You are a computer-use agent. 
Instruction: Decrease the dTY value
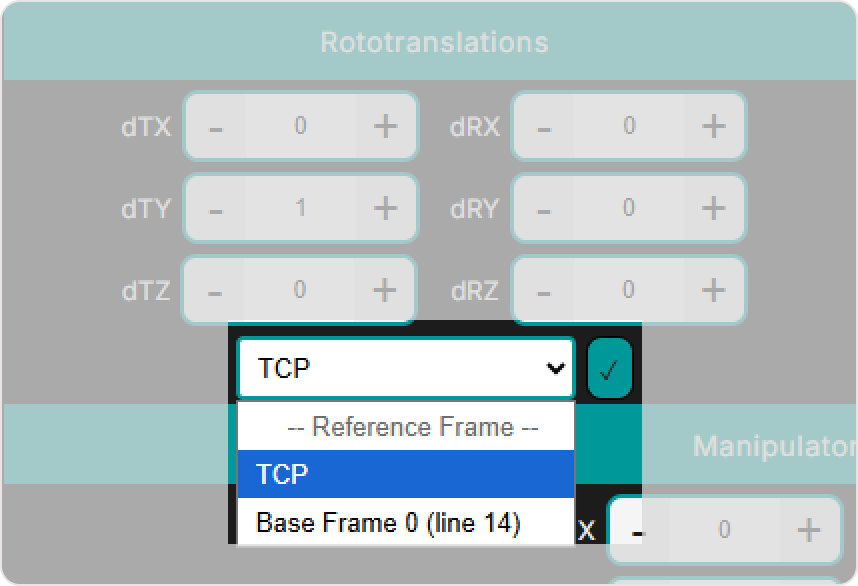pos(216,209)
